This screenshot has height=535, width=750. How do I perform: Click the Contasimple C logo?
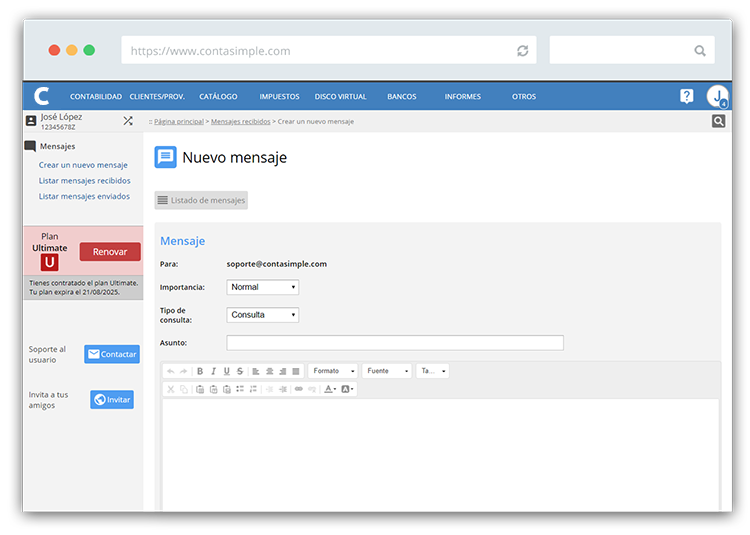(x=42, y=96)
